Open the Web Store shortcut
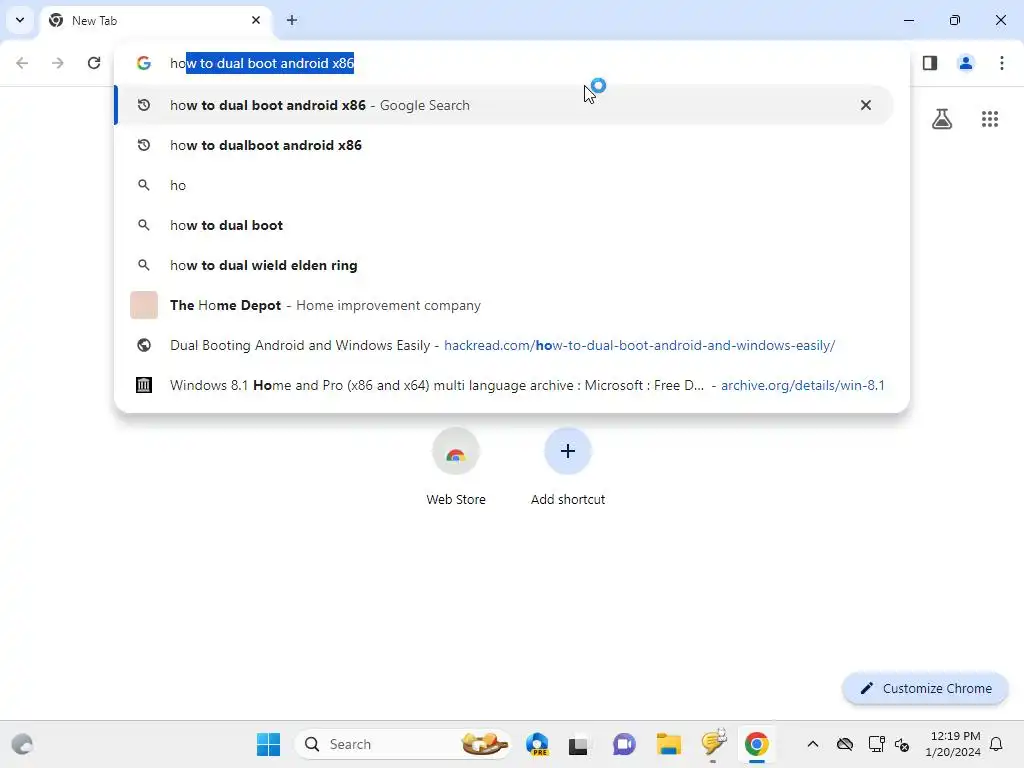The height and width of the screenshot is (768, 1024). [x=456, y=467]
